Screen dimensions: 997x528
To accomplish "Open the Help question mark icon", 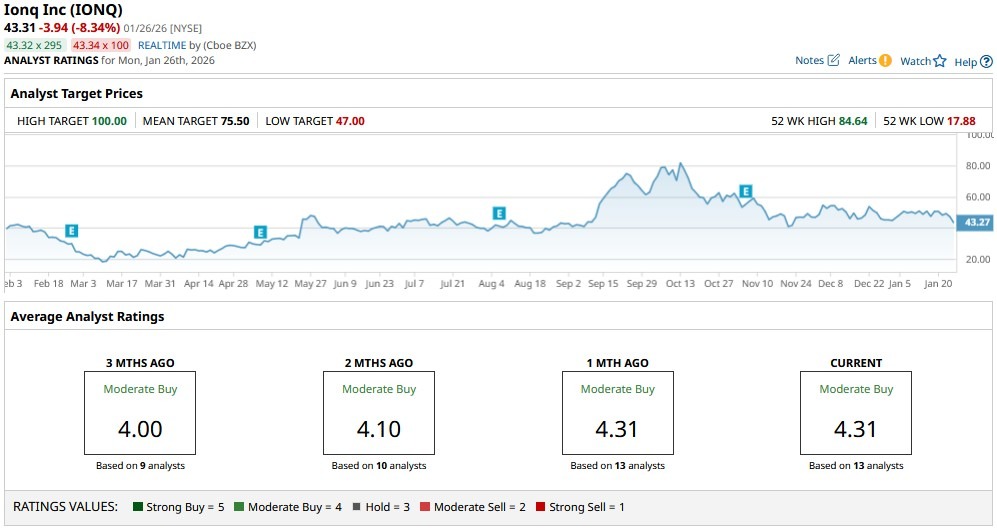I will click(x=986, y=62).
